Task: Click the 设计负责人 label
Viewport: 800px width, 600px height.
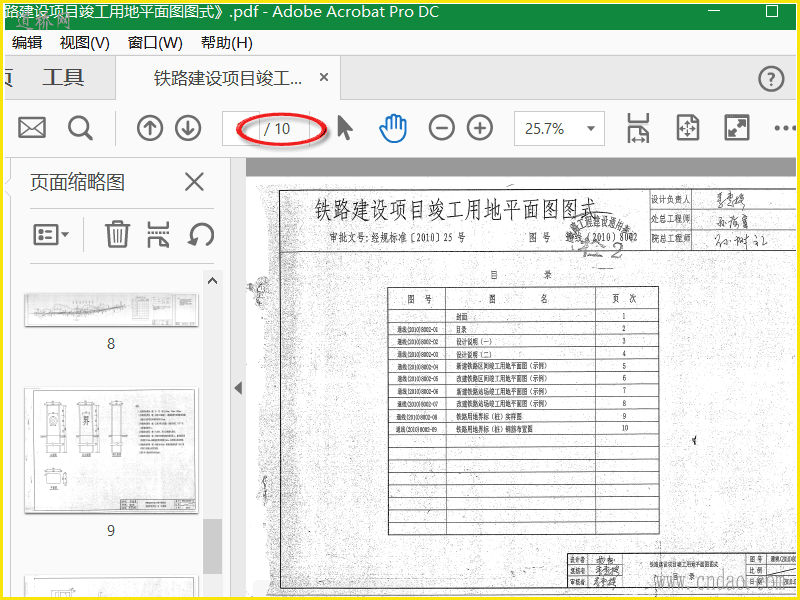Action: click(670, 199)
